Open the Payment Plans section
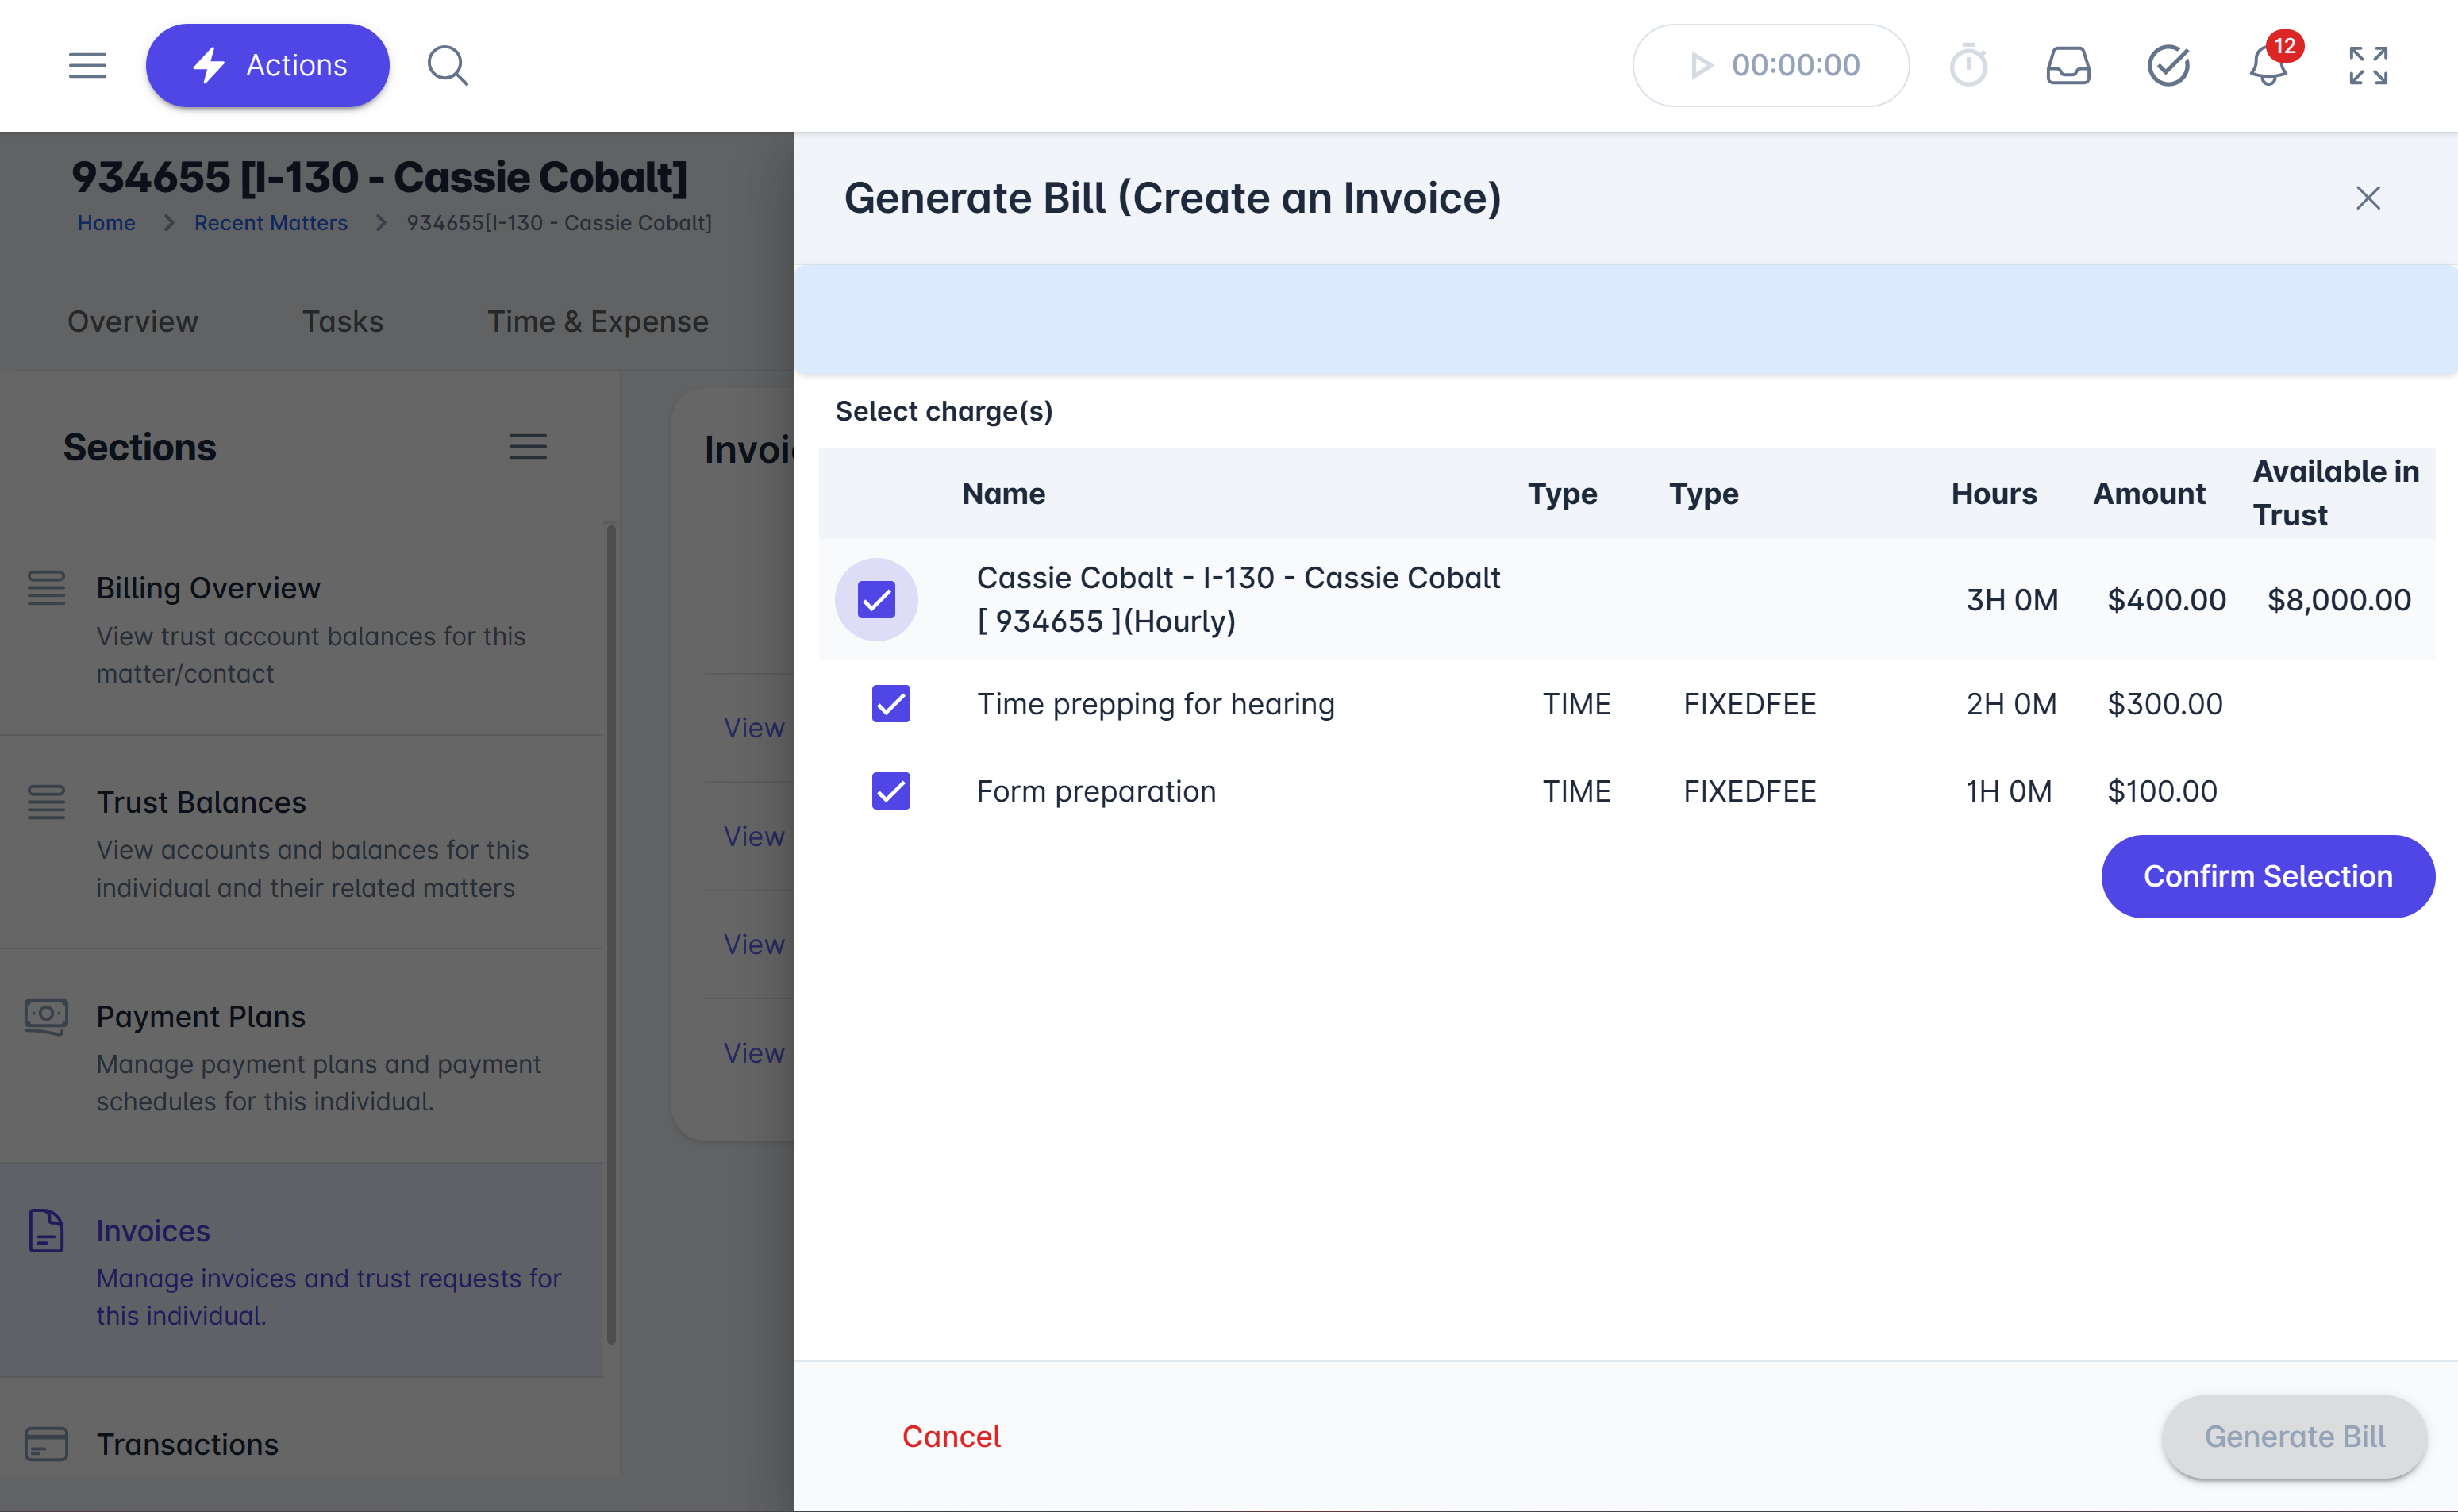Viewport: 2458px width, 1512px height. point(302,1056)
